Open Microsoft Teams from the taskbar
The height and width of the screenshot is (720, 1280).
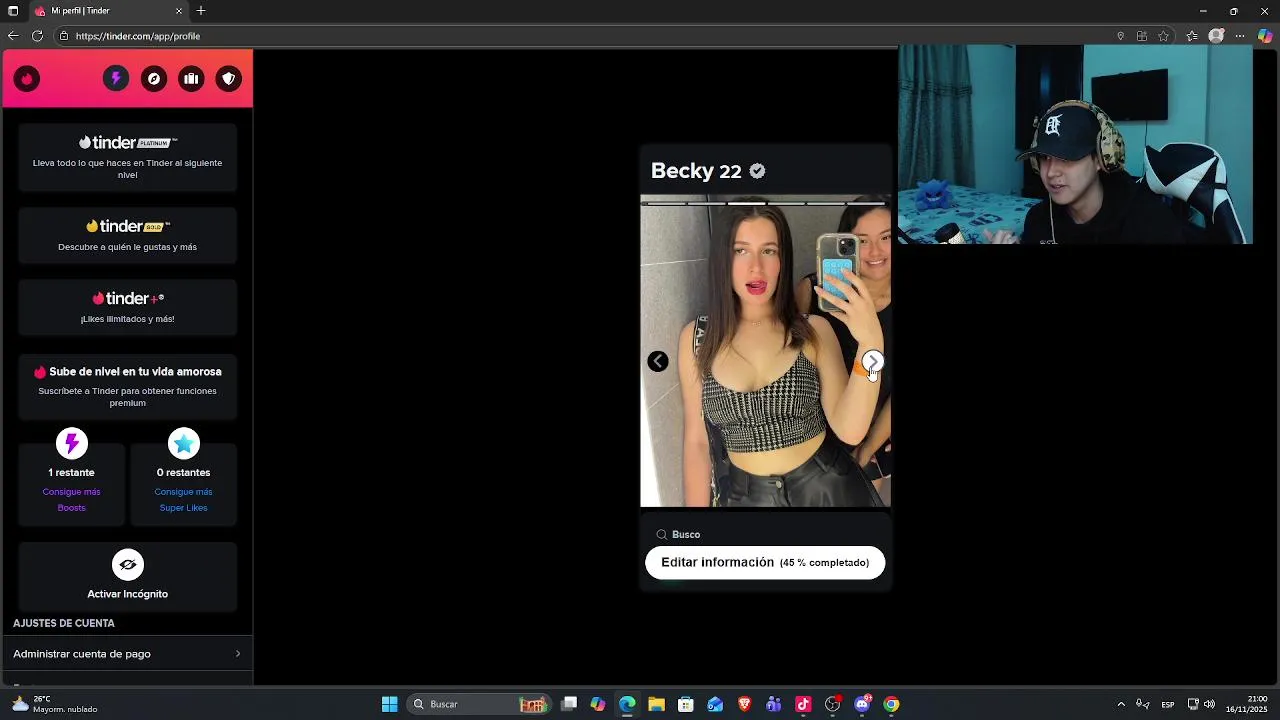(774, 704)
